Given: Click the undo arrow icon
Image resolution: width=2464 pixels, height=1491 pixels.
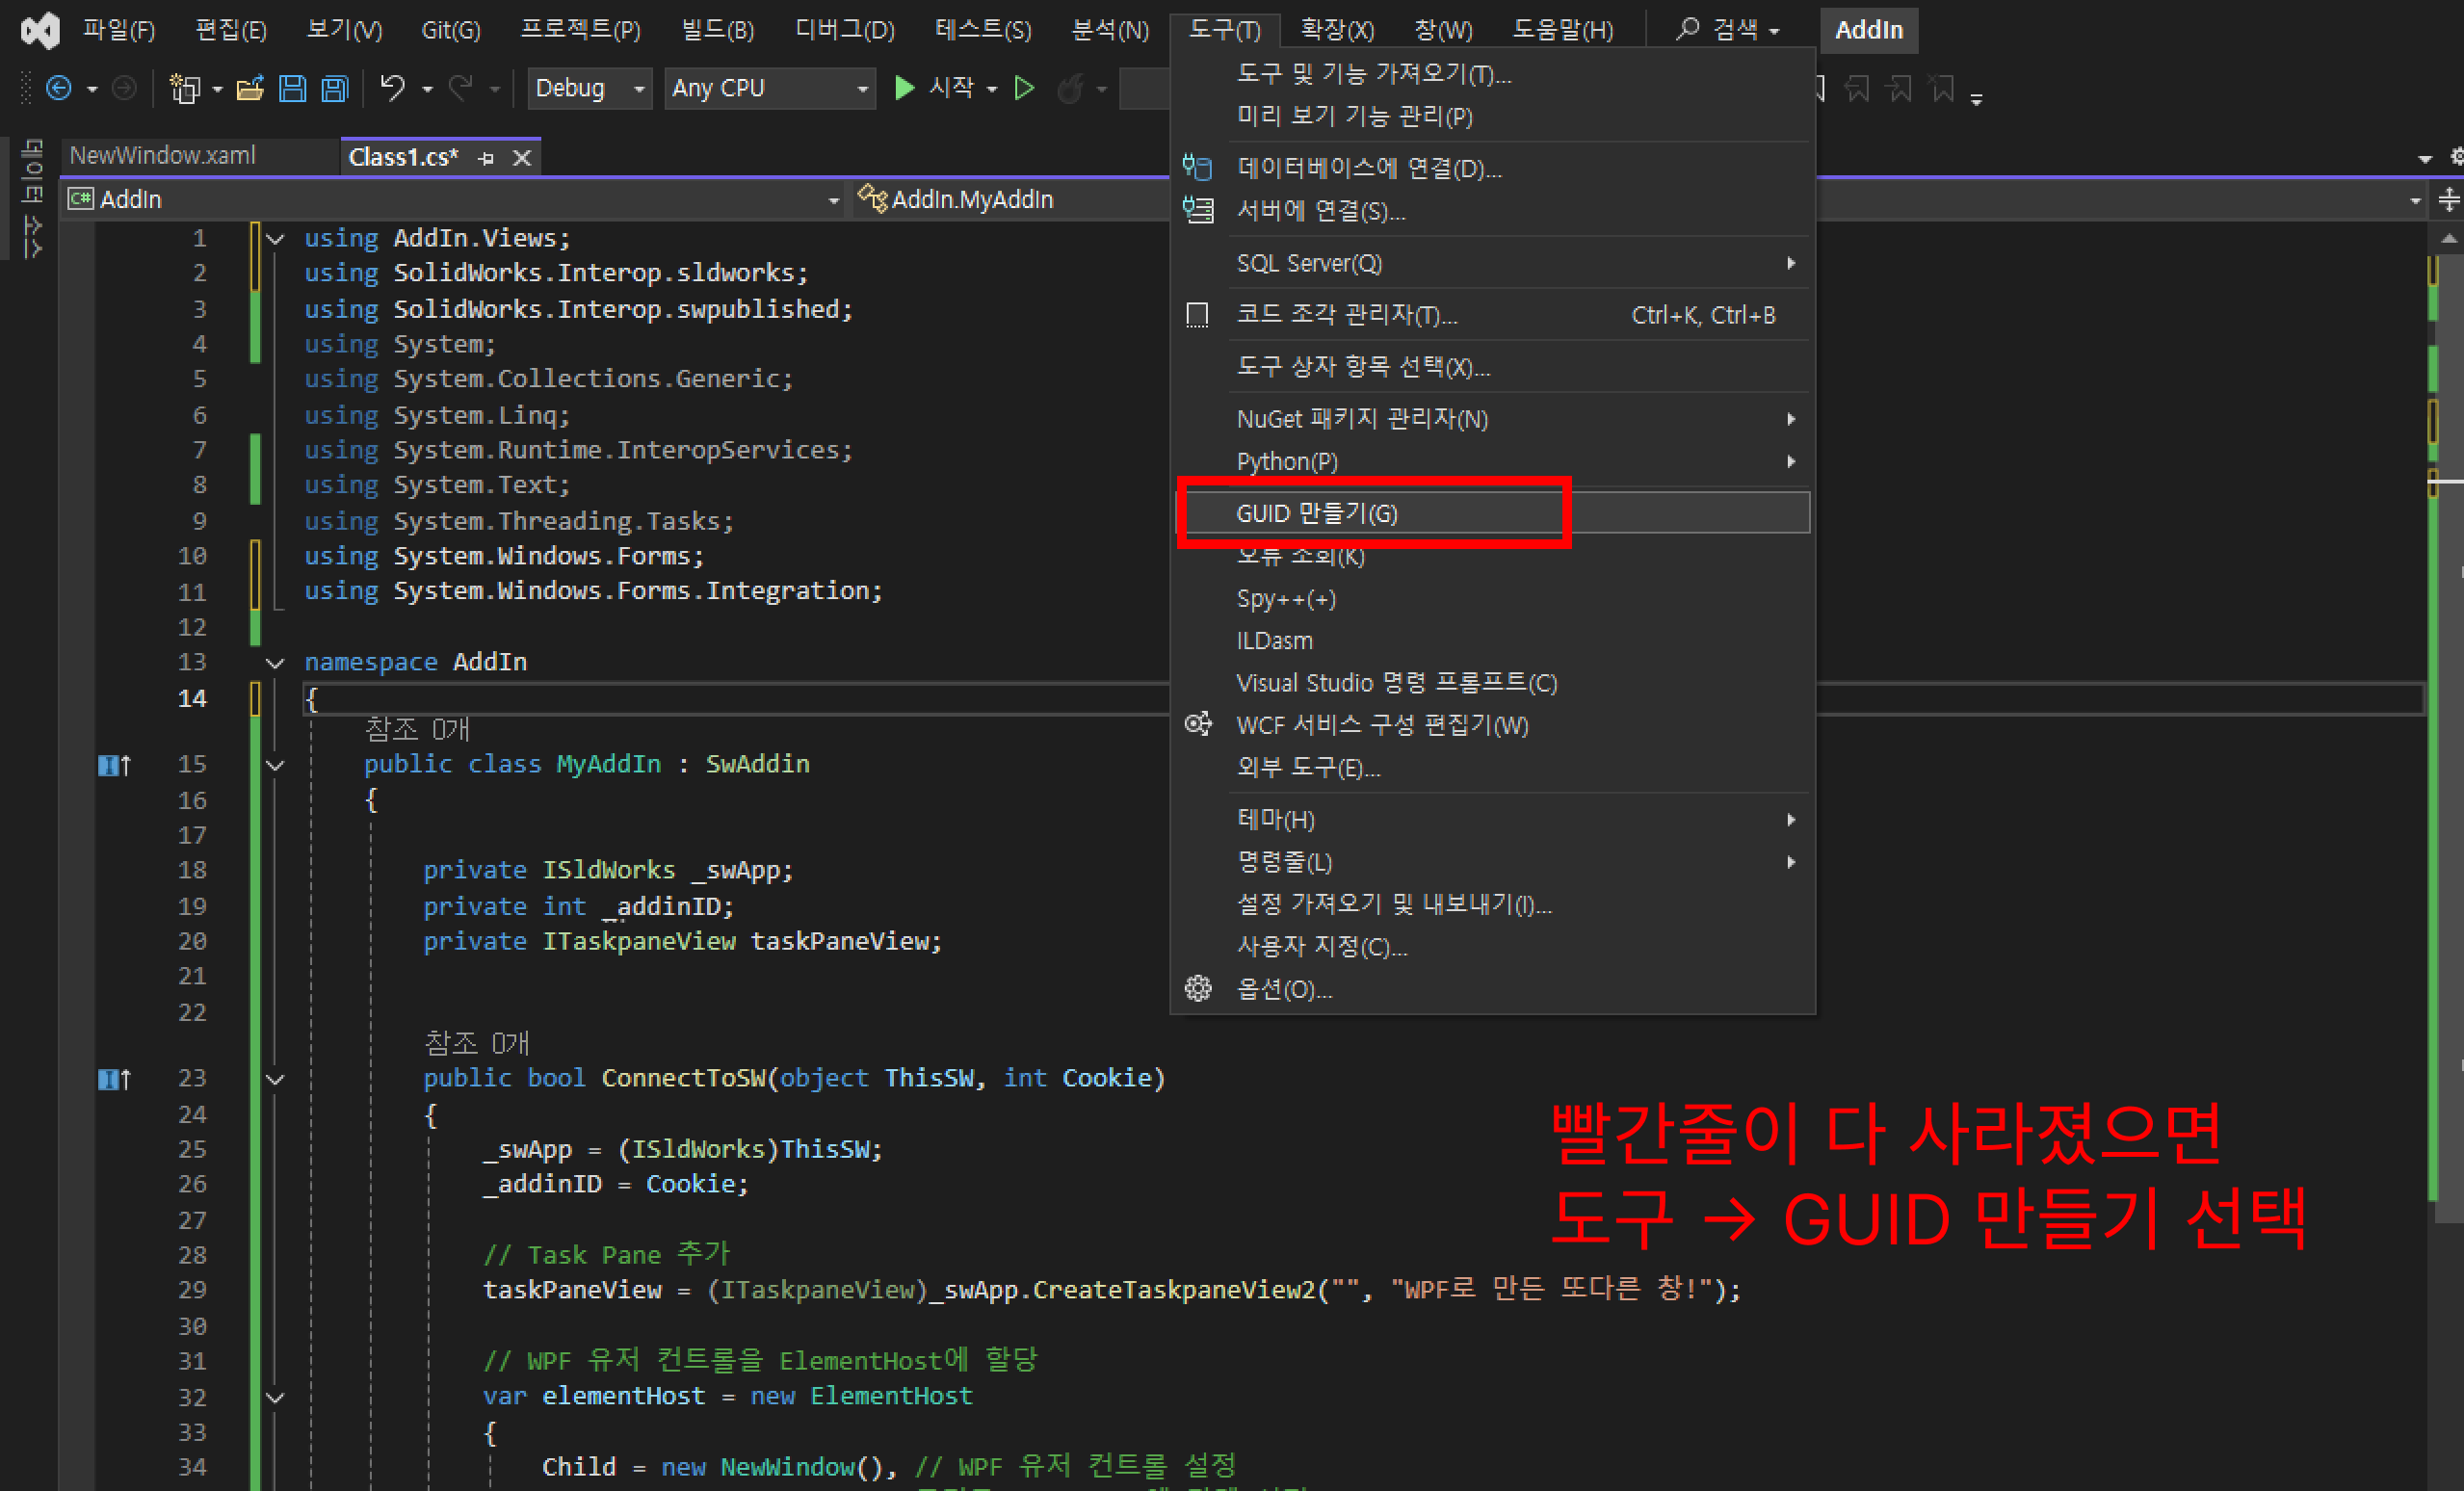Looking at the screenshot, I should [392, 89].
